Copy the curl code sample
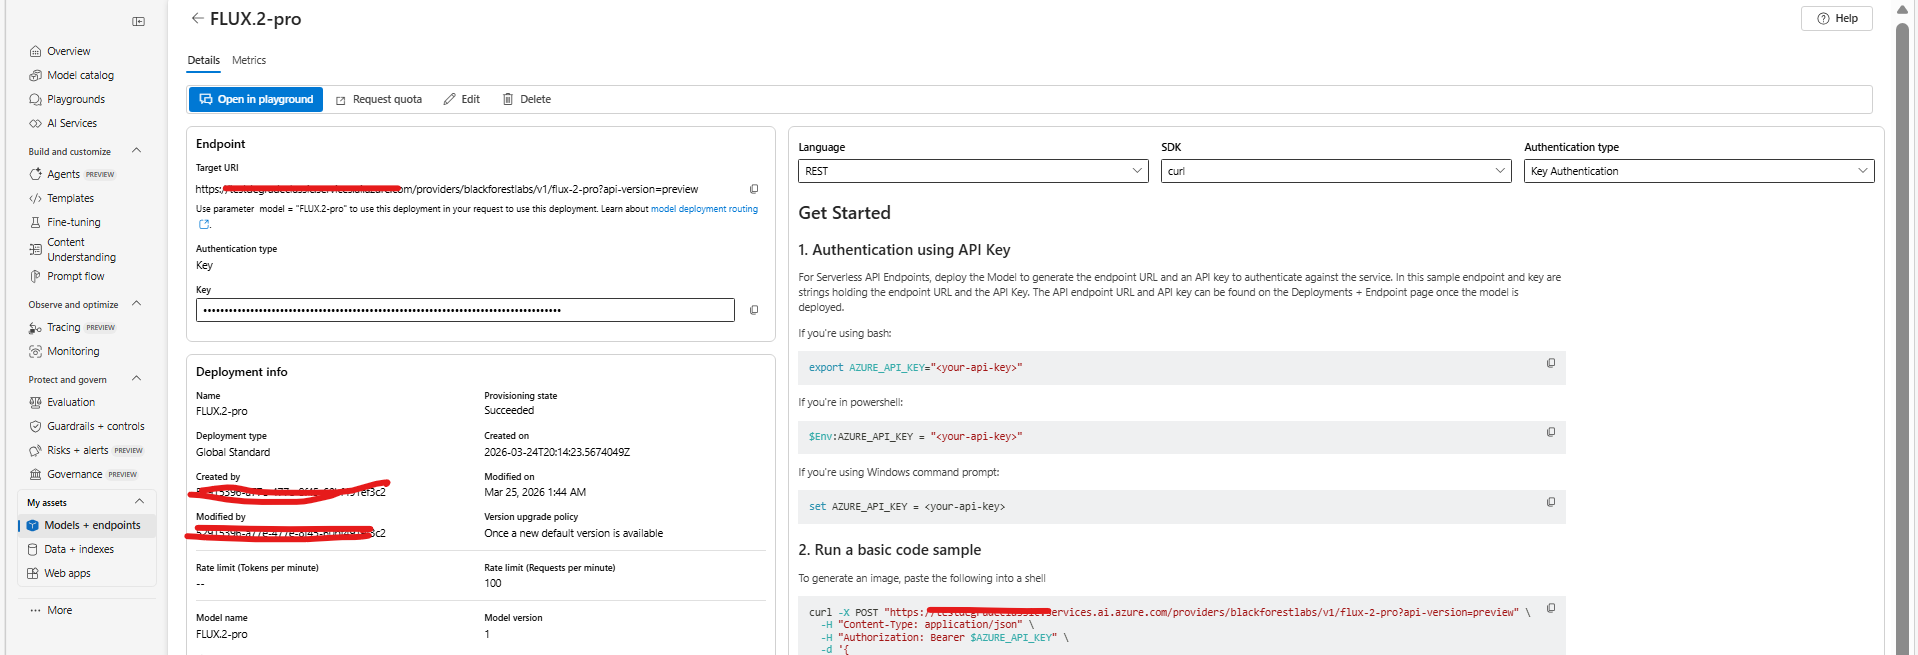 point(1551,608)
